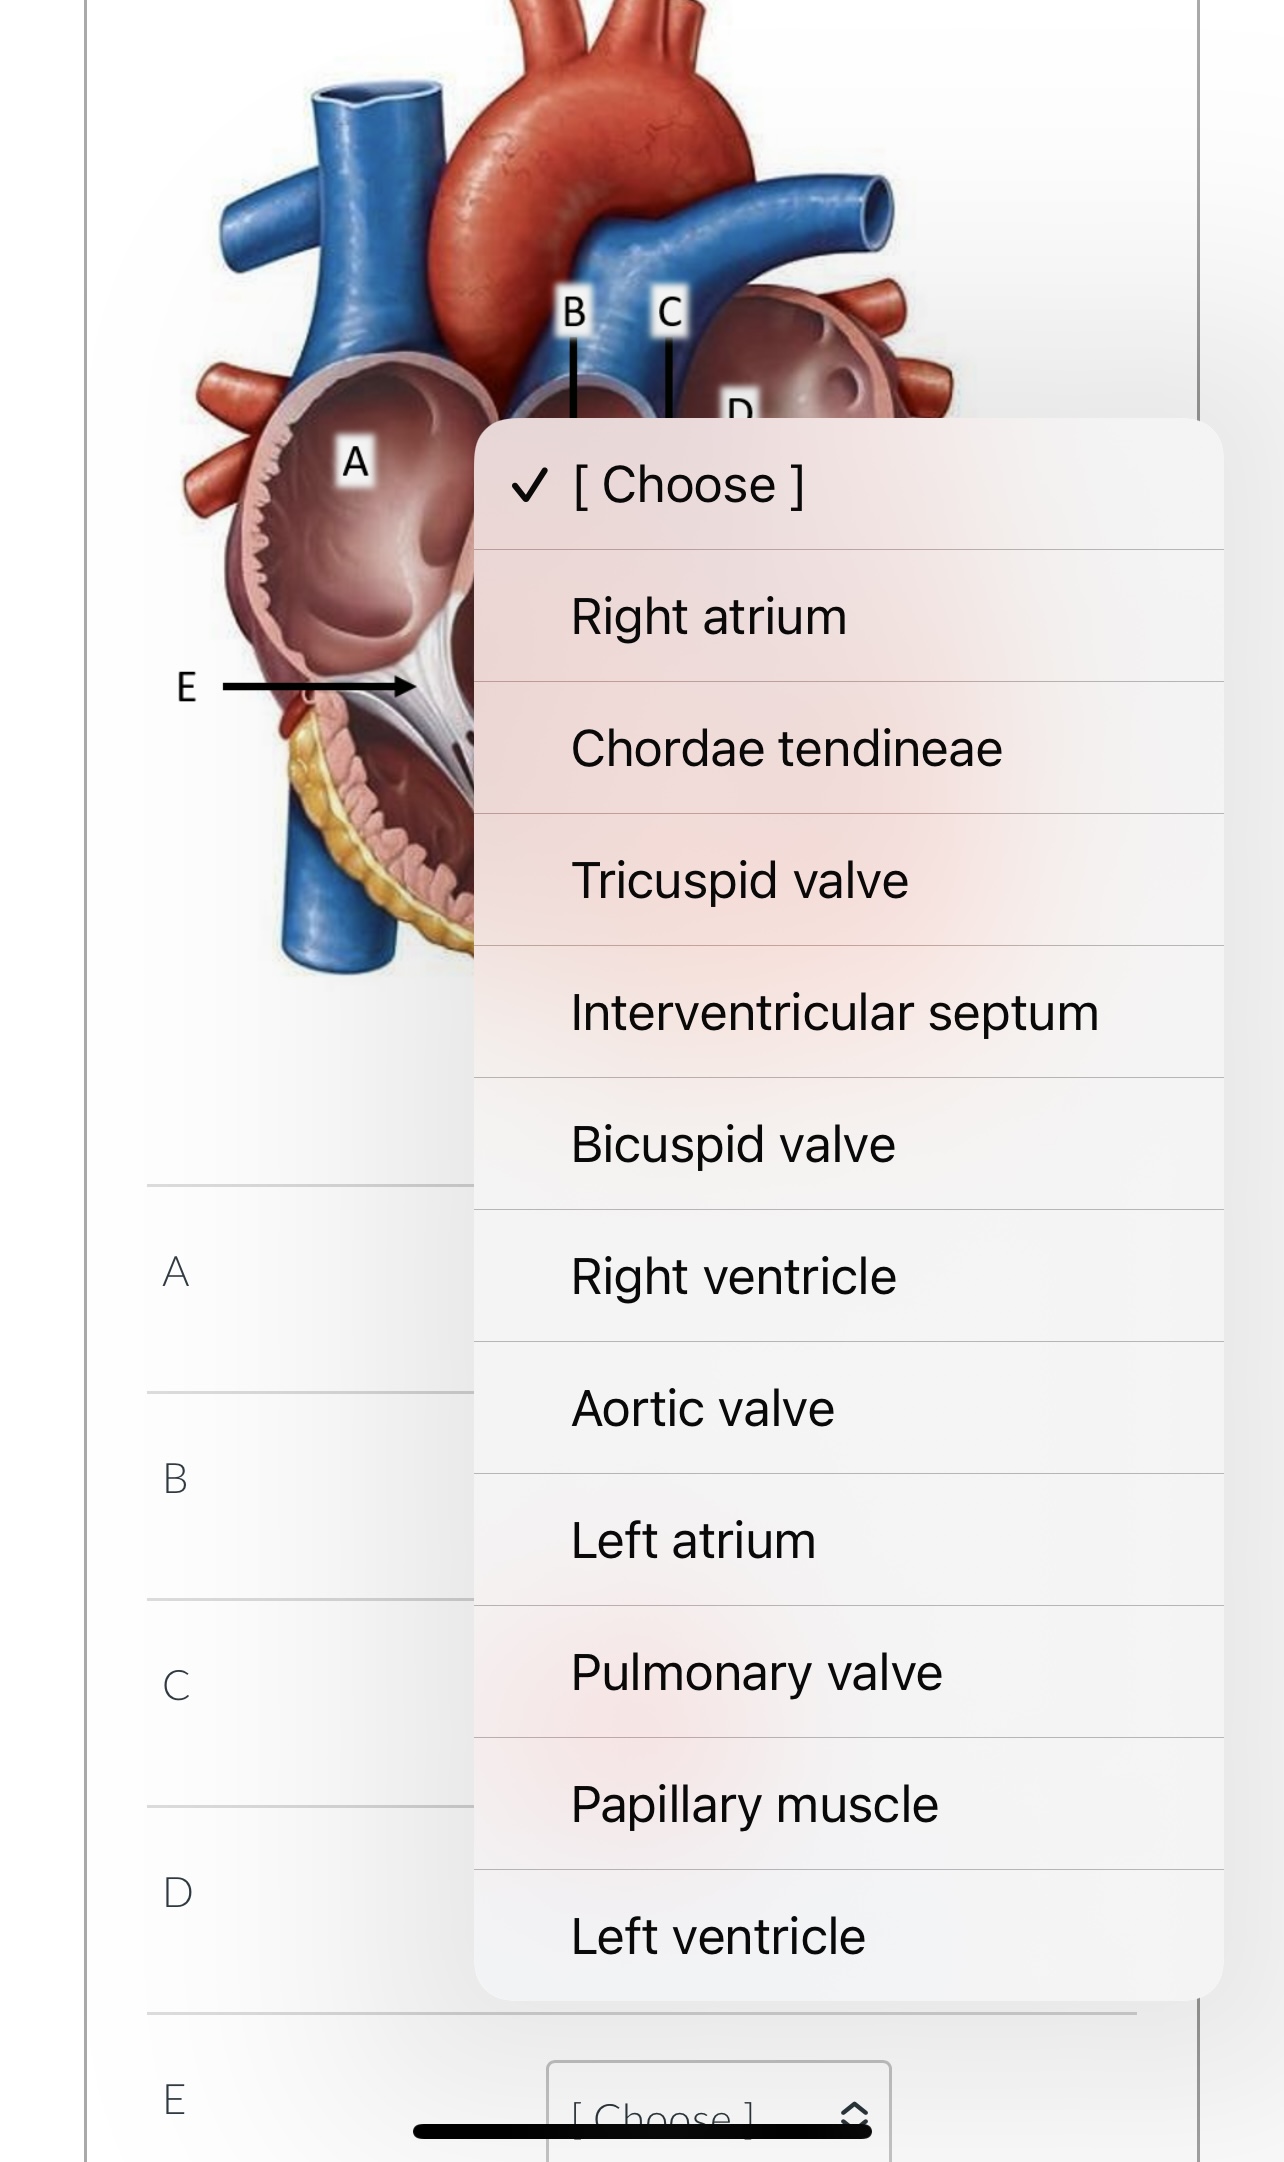The image size is (1284, 2162).
Task: Select "Left ventricle" at the bottom
Action: [x=717, y=1935]
